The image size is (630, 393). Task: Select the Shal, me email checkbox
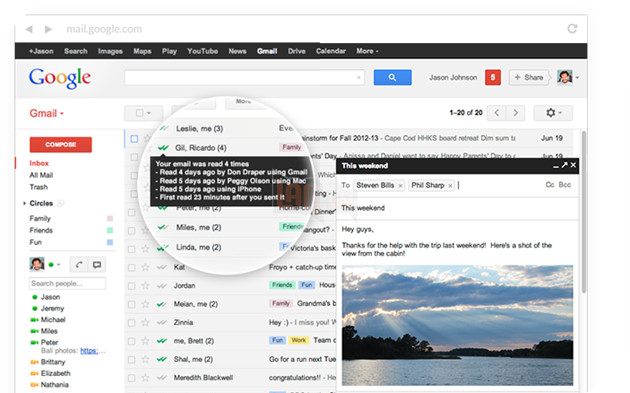131,360
